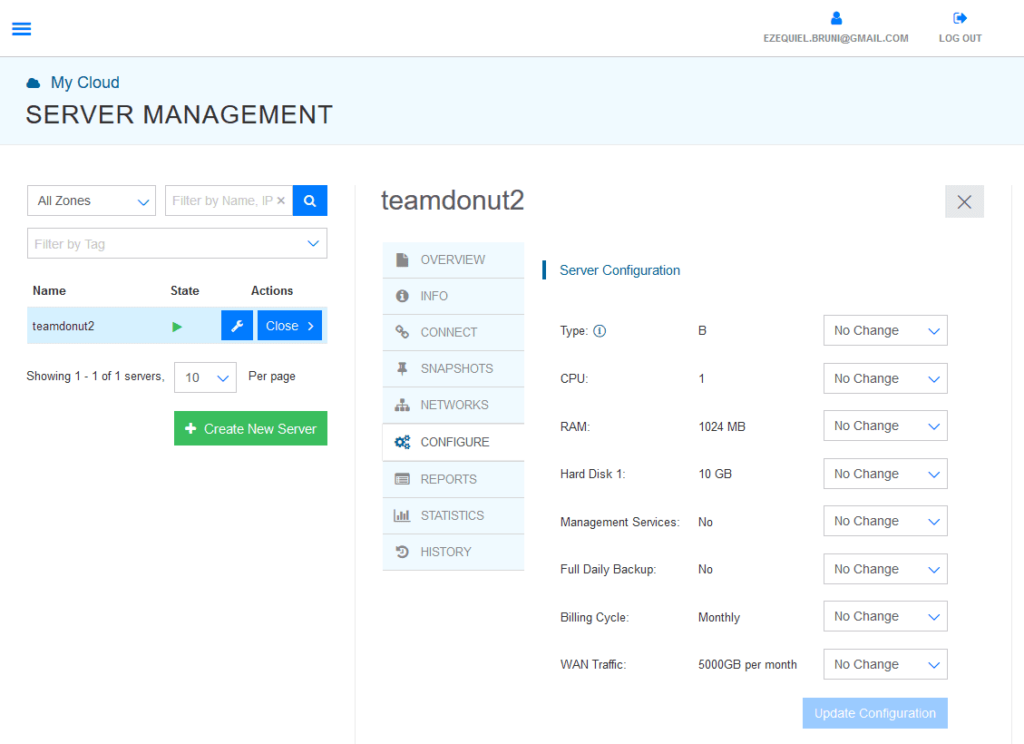Click the Filter by Name input field
Screen dimensions: 1024x744
coord(222,201)
